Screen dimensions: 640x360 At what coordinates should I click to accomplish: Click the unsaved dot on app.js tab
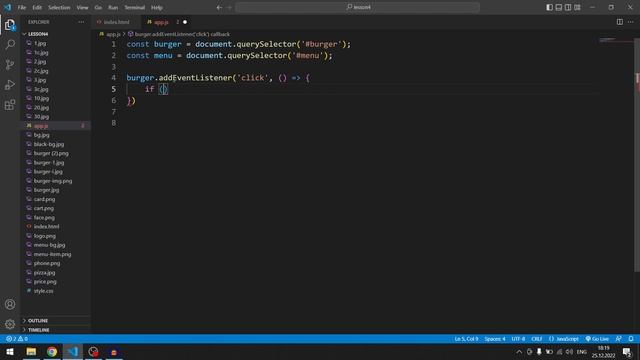pos(185,22)
